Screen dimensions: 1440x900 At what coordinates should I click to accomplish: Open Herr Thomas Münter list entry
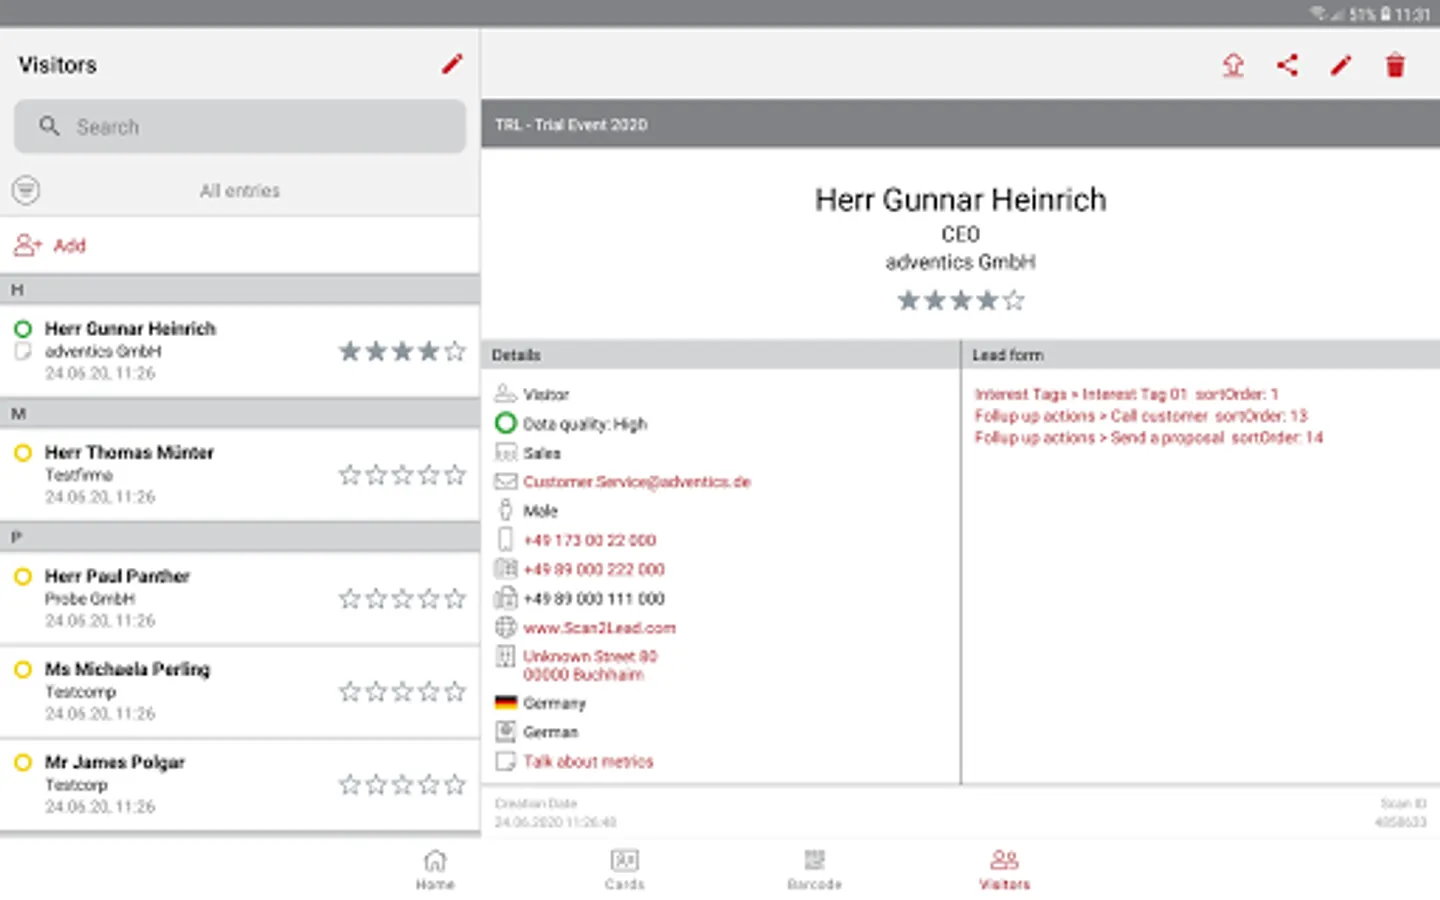click(x=240, y=474)
